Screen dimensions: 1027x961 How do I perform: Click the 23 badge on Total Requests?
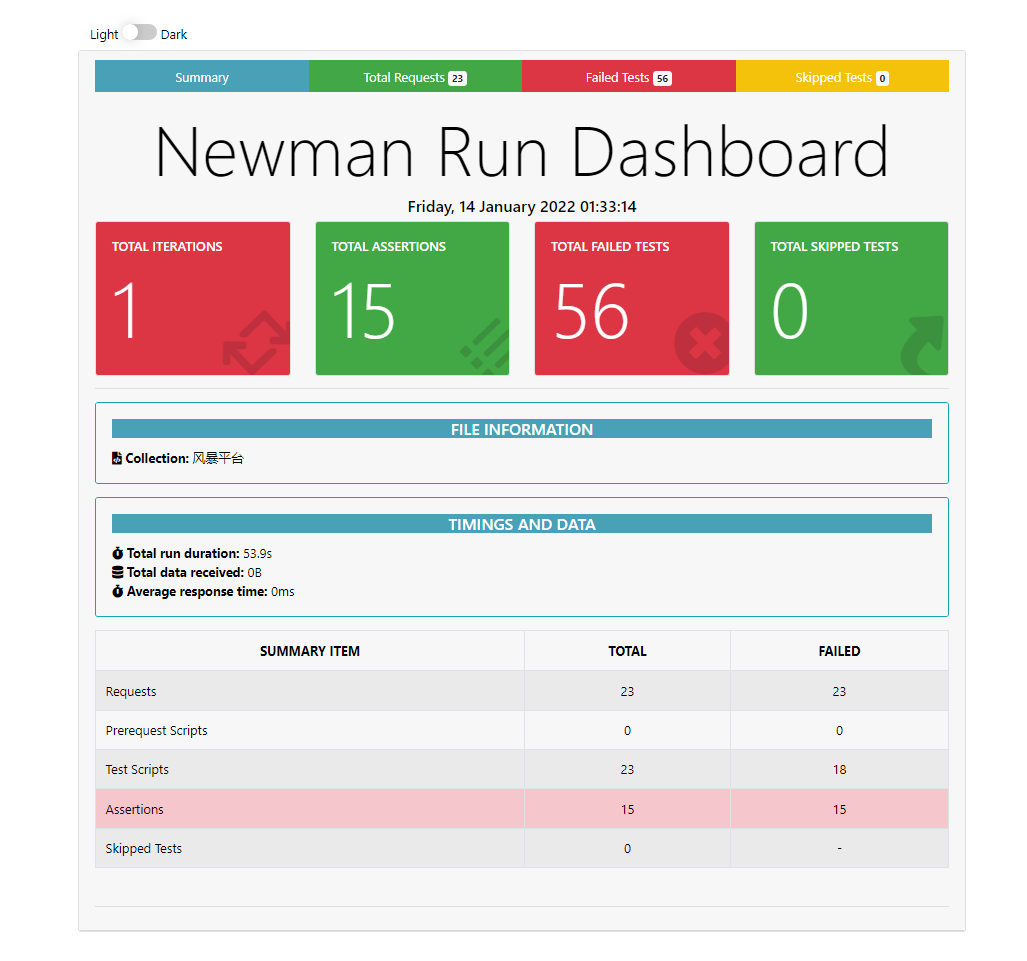click(x=457, y=79)
